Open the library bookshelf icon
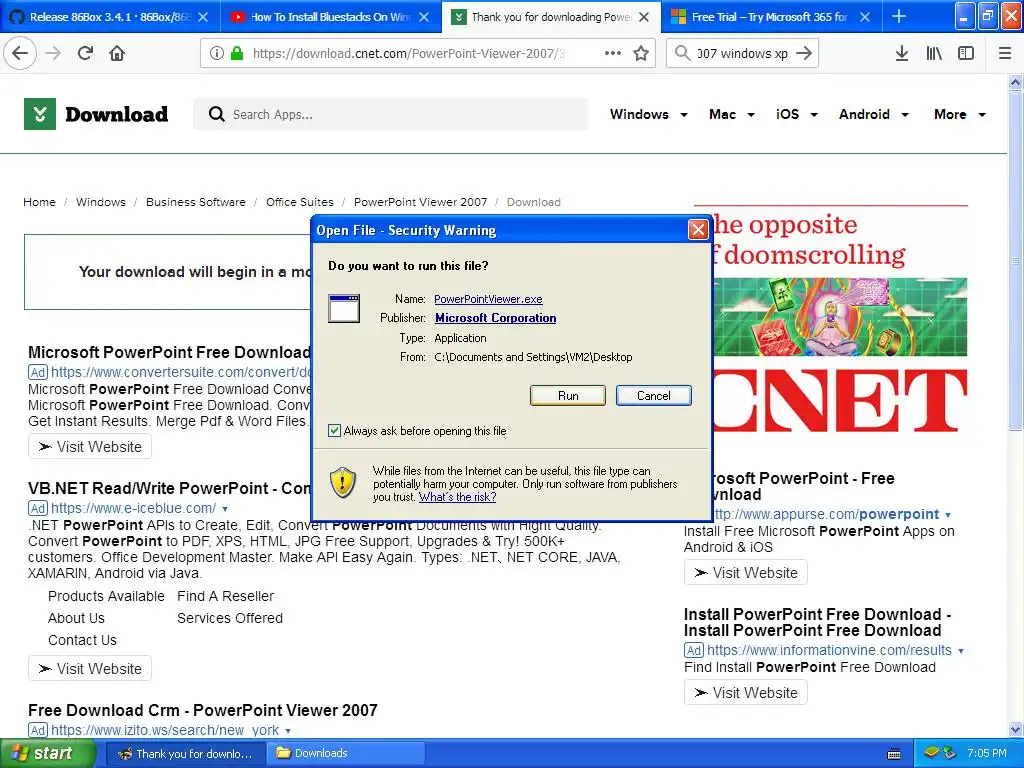Image resolution: width=1024 pixels, height=768 pixels. point(934,53)
